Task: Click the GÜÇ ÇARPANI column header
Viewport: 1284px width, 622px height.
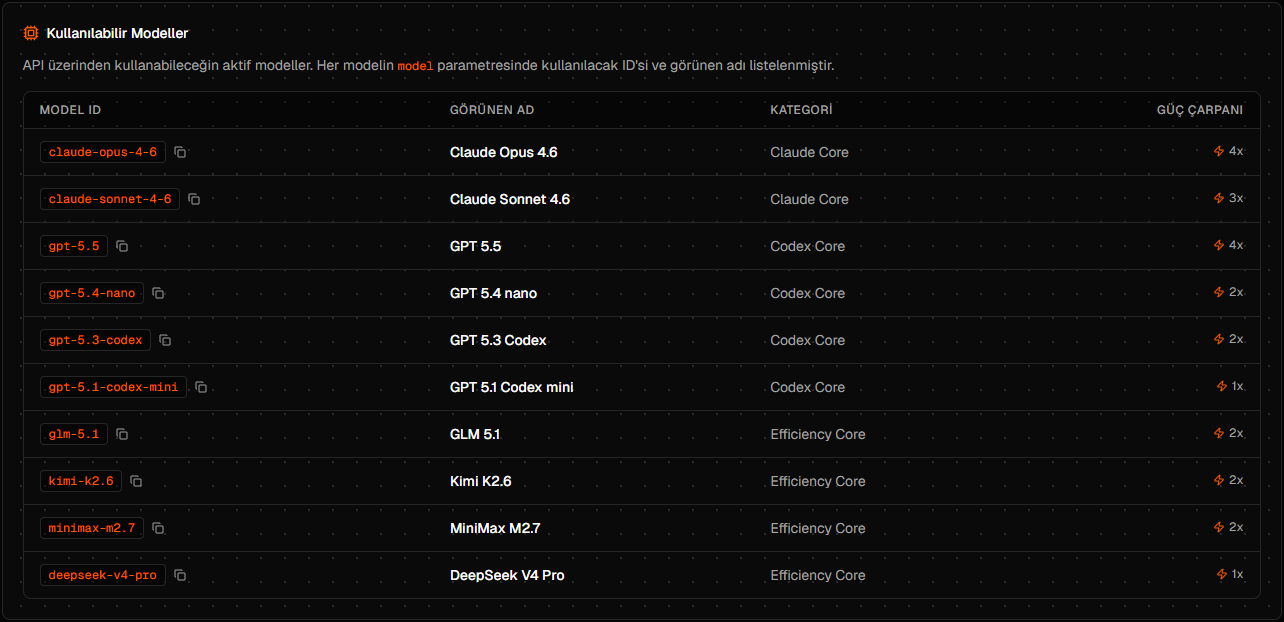Action: pyautogui.click(x=1200, y=110)
